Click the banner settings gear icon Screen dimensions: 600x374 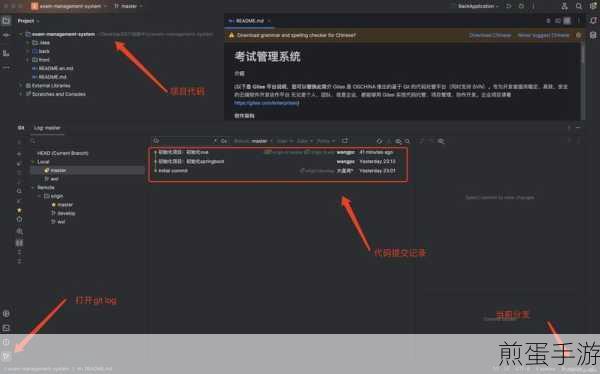[578, 35]
